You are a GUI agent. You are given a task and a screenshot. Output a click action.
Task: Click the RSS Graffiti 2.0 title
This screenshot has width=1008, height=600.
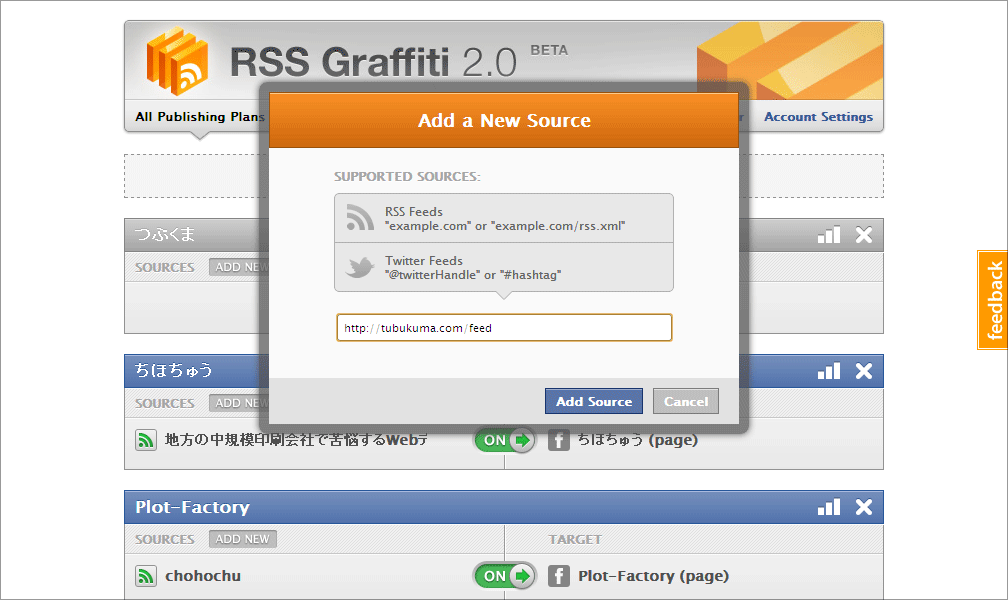click(x=373, y=62)
